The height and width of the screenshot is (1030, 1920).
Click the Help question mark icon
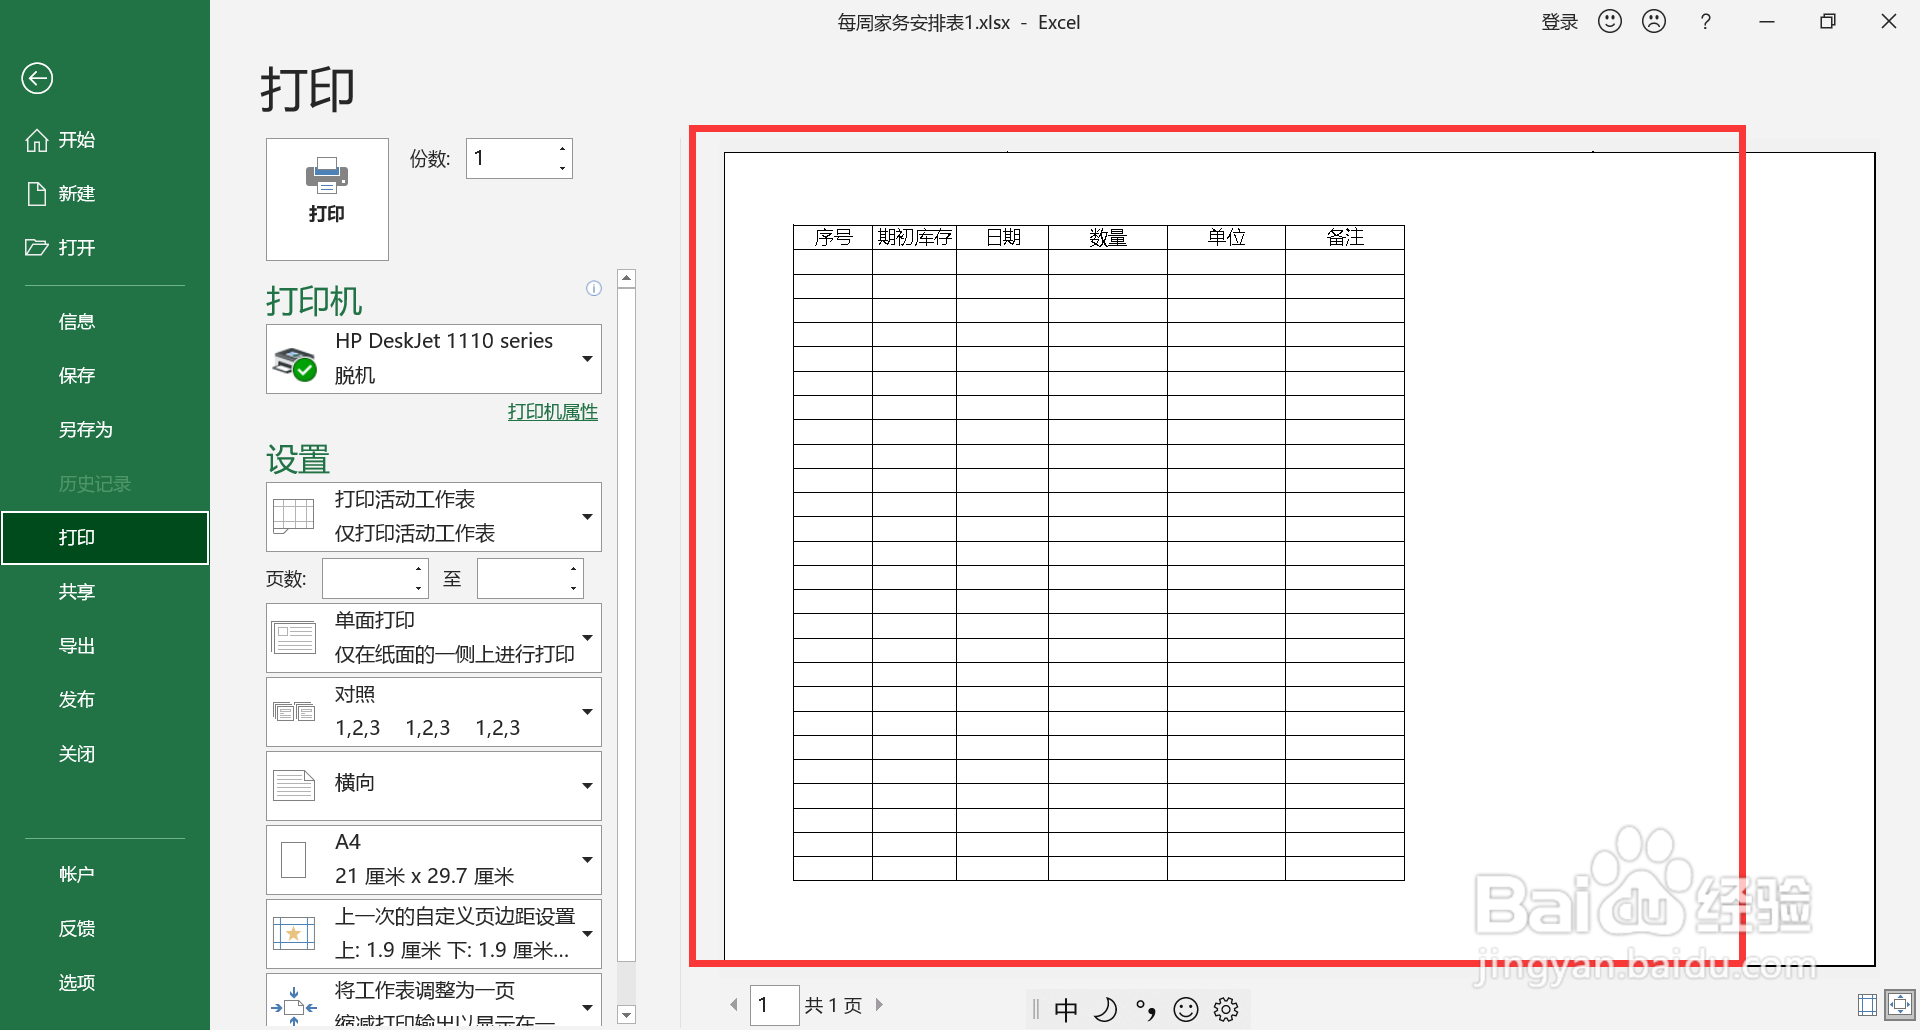coord(1705,21)
